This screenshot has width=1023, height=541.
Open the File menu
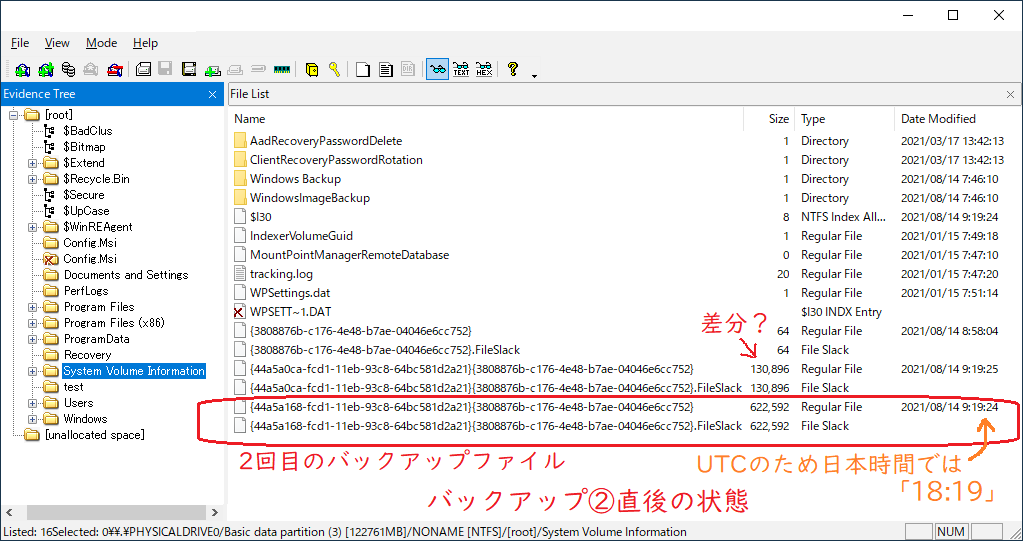point(20,43)
